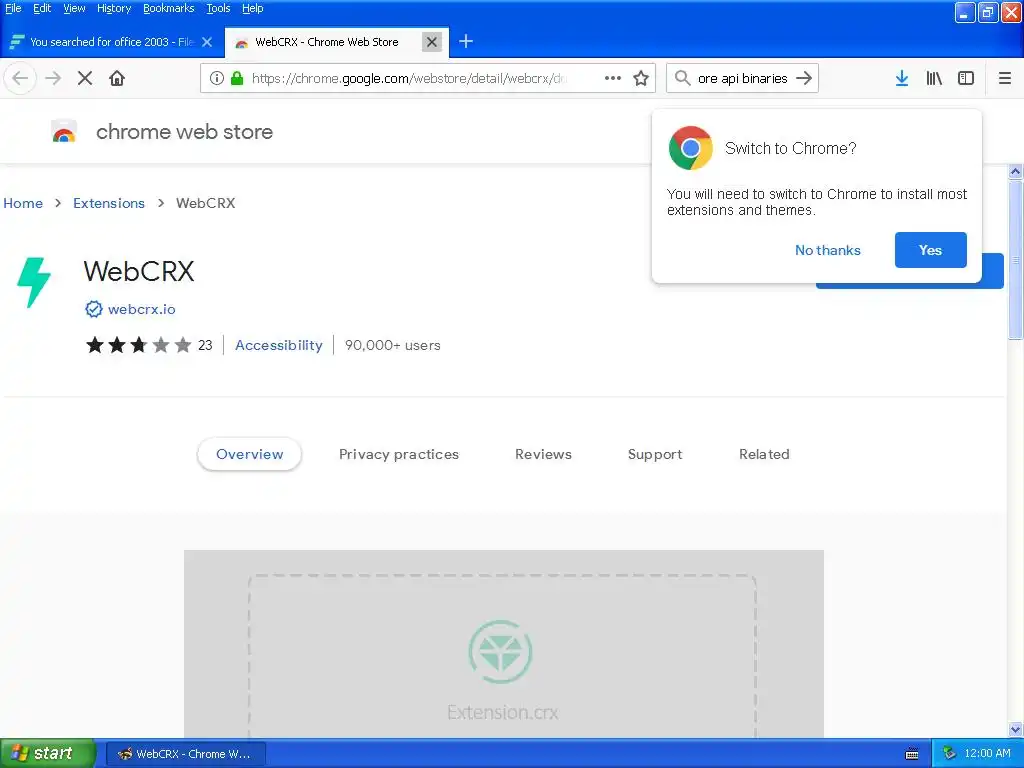The width and height of the screenshot is (1024, 768).
Task: Click the star rating for WebCRX
Action: [x=138, y=345]
